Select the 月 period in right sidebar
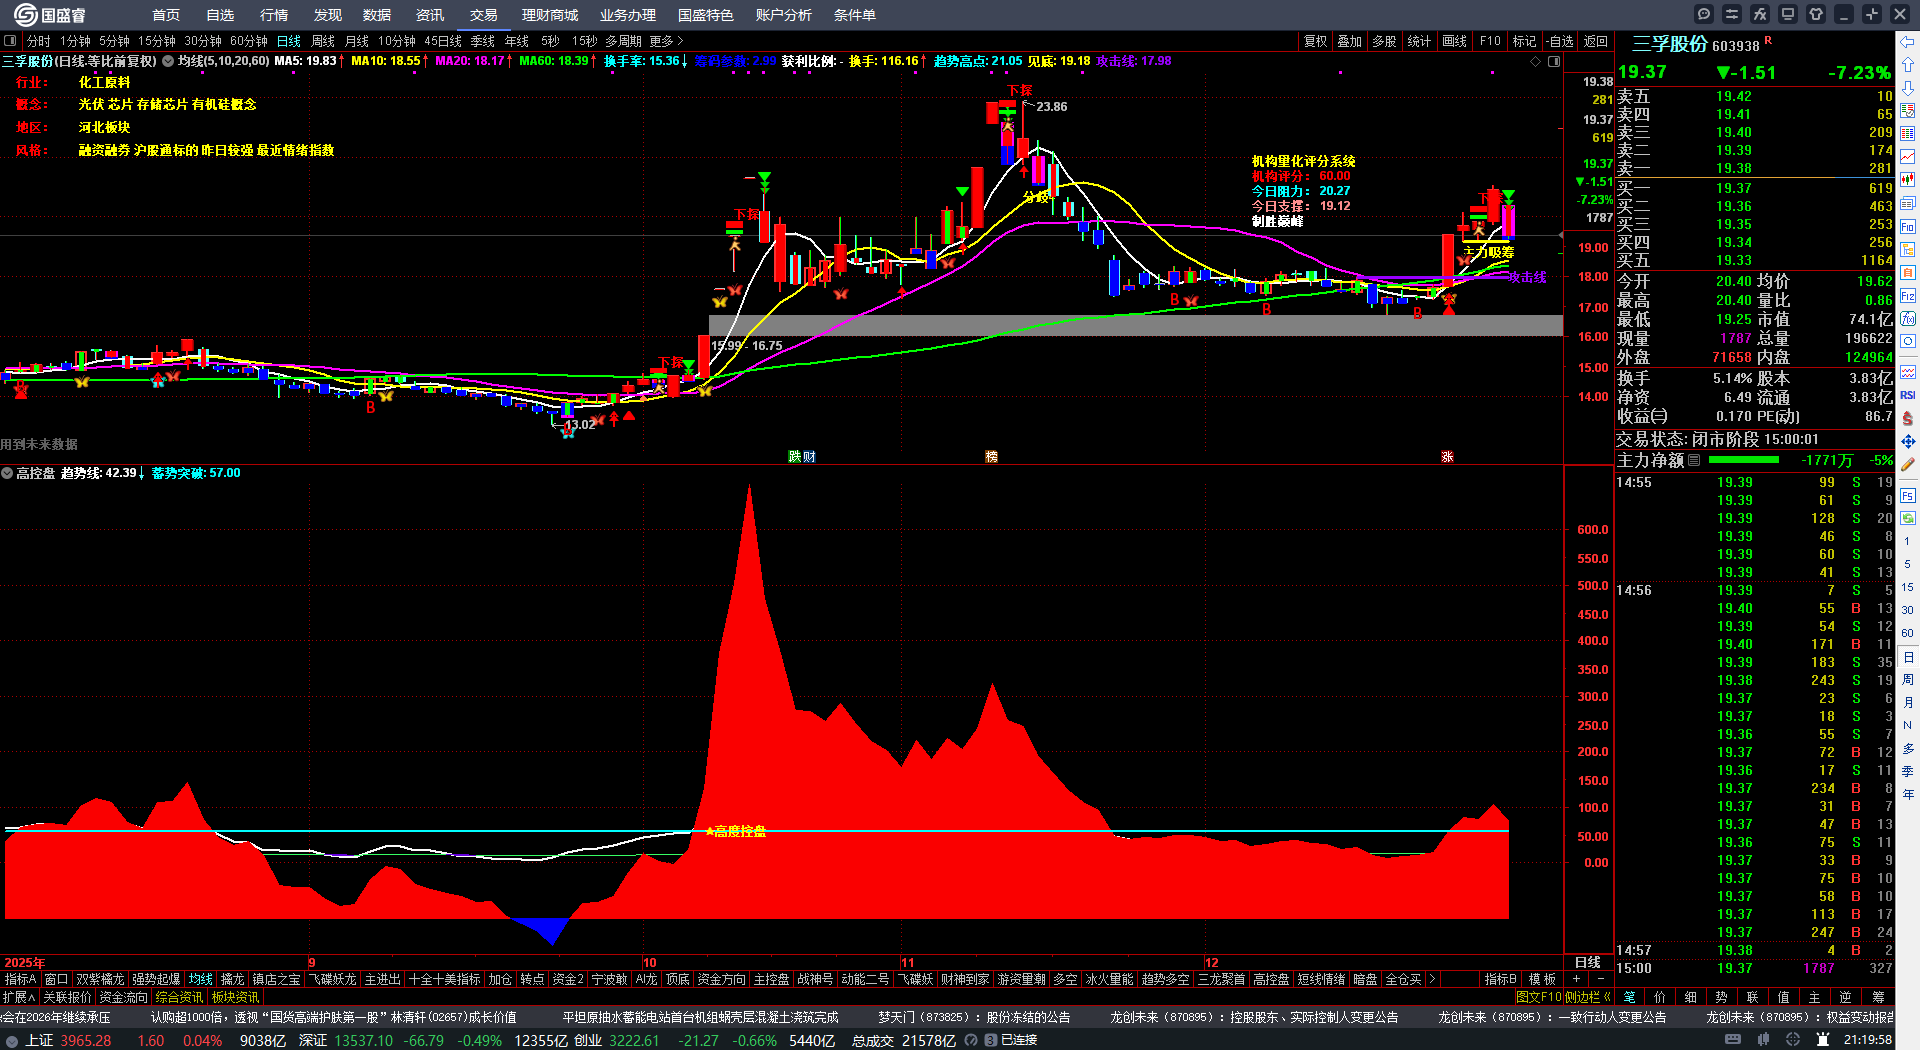 pos(1908,703)
